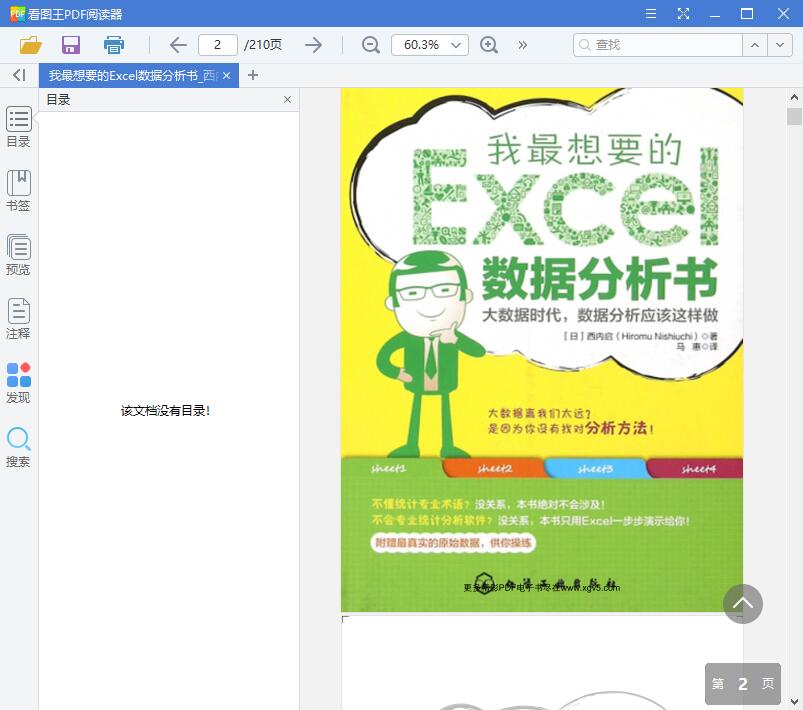The image size is (803, 710).
Task: Open 预览 thumbnails in sidebar
Action: click(x=18, y=255)
